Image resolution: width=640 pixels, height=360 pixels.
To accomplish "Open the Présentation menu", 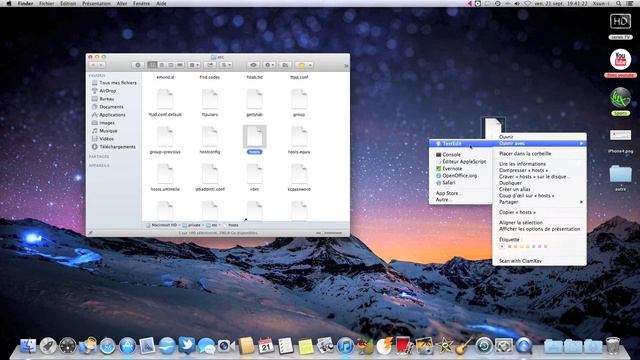I will pos(96,3).
